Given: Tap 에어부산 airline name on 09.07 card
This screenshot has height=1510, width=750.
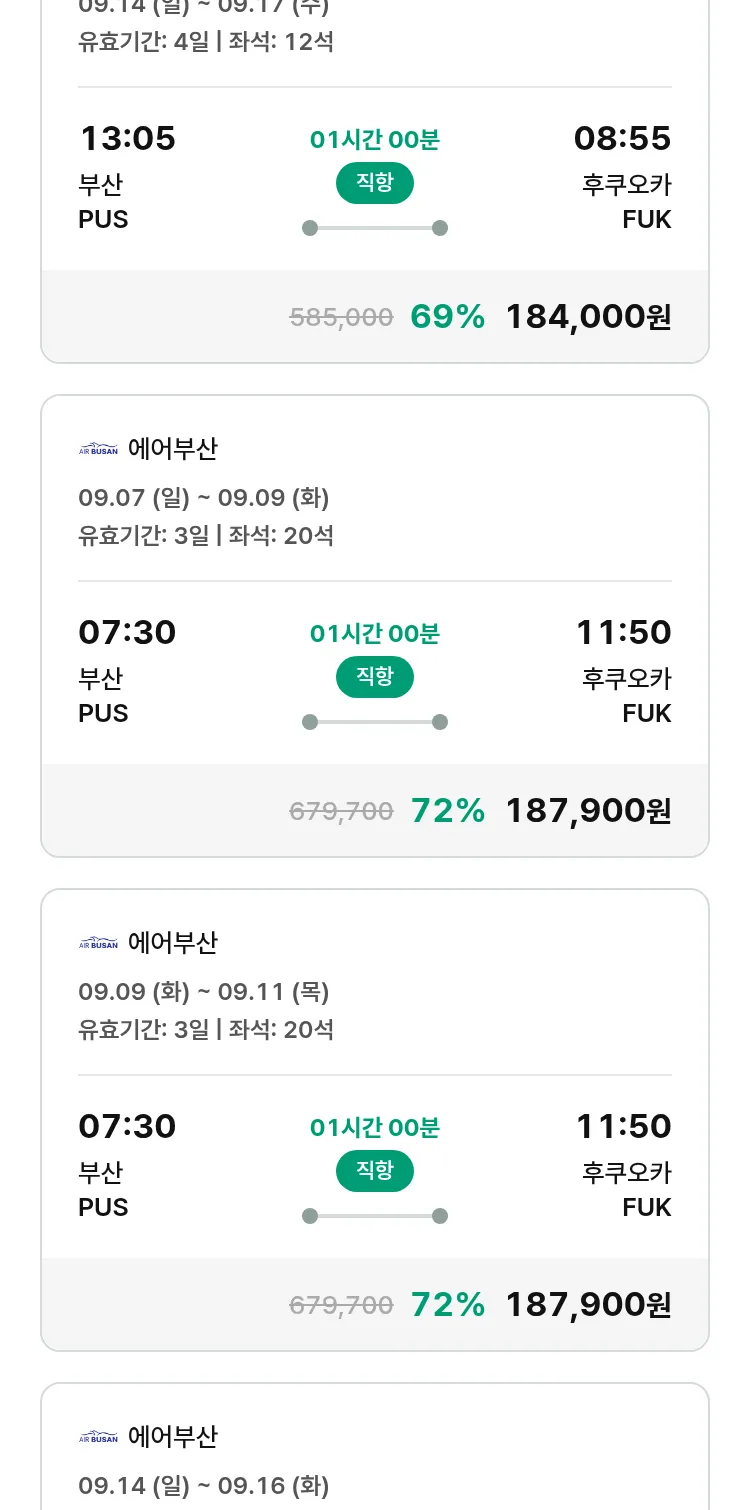Looking at the screenshot, I should coord(172,450).
